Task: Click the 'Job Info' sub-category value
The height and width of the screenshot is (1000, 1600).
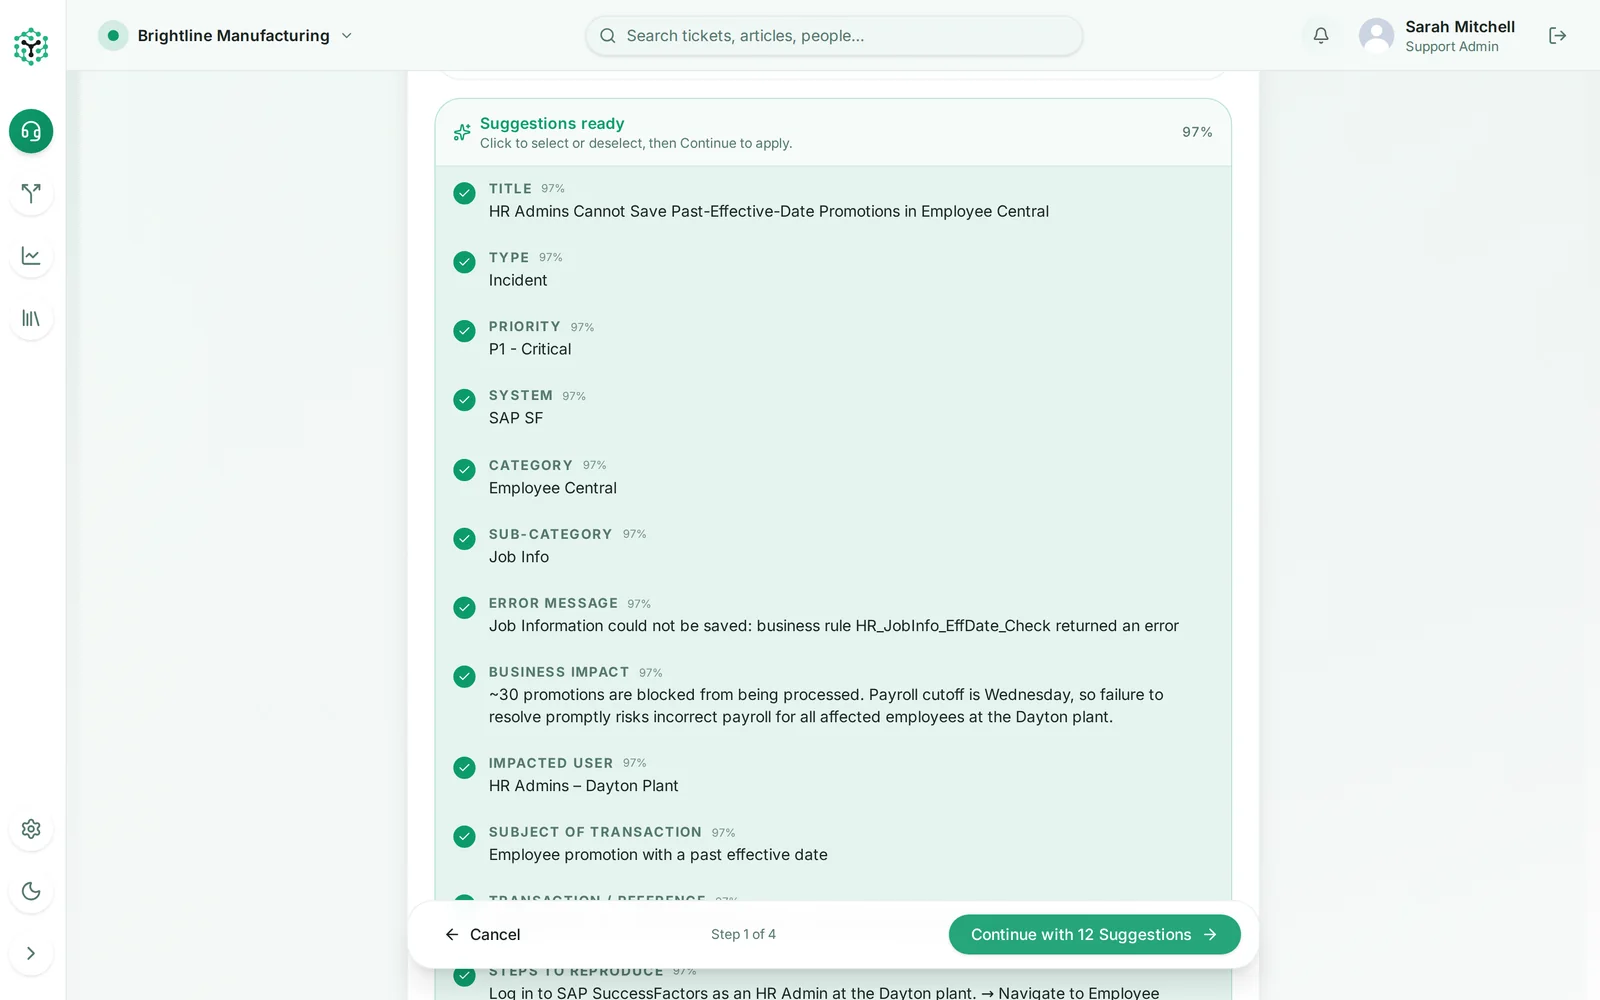Action: point(519,557)
